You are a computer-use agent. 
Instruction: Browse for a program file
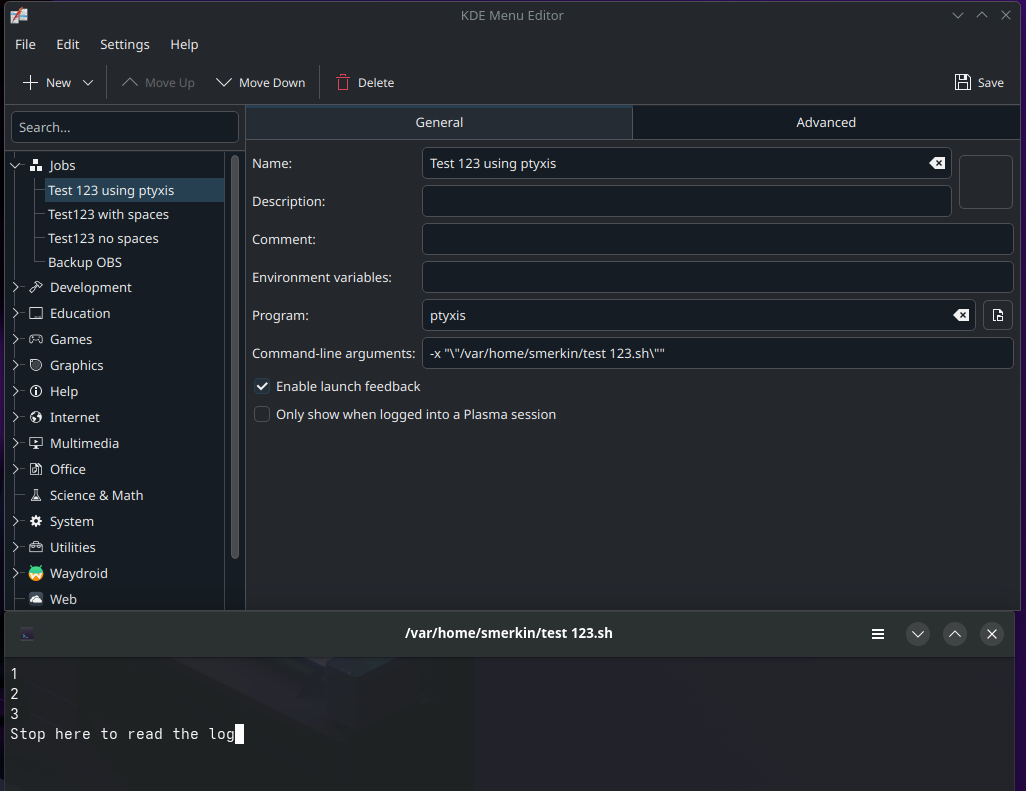coord(997,315)
